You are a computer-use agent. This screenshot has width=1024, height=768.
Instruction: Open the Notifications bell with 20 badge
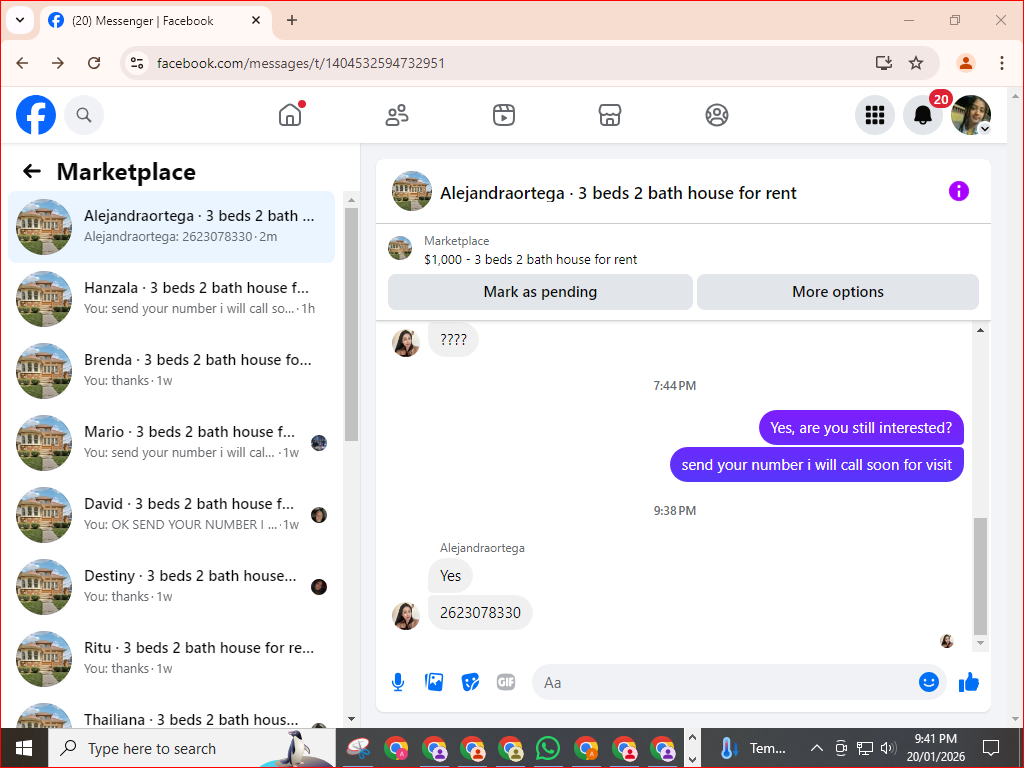923,115
